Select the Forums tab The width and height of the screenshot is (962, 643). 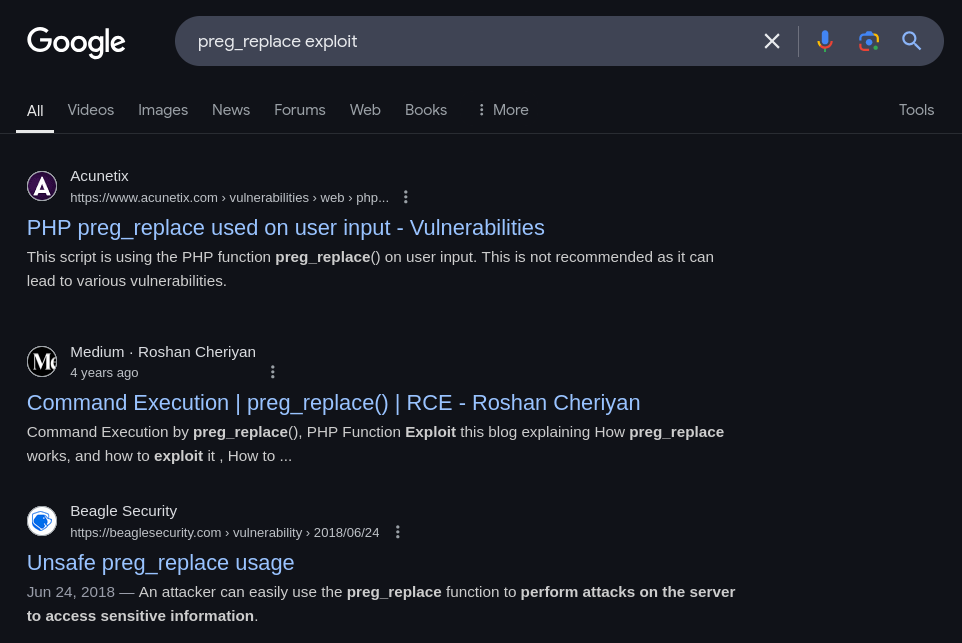[299, 110]
